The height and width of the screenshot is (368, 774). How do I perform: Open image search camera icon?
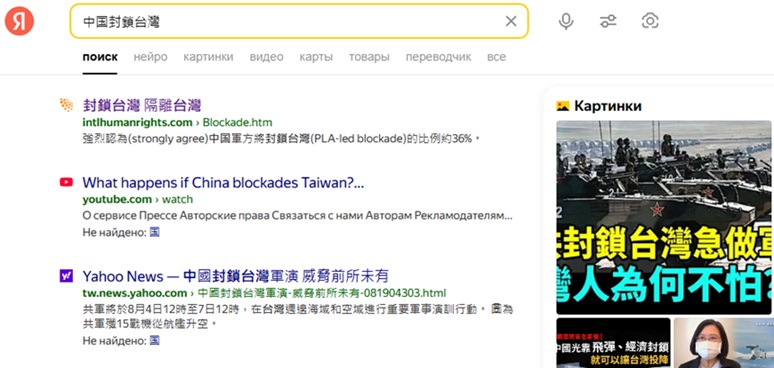click(650, 21)
